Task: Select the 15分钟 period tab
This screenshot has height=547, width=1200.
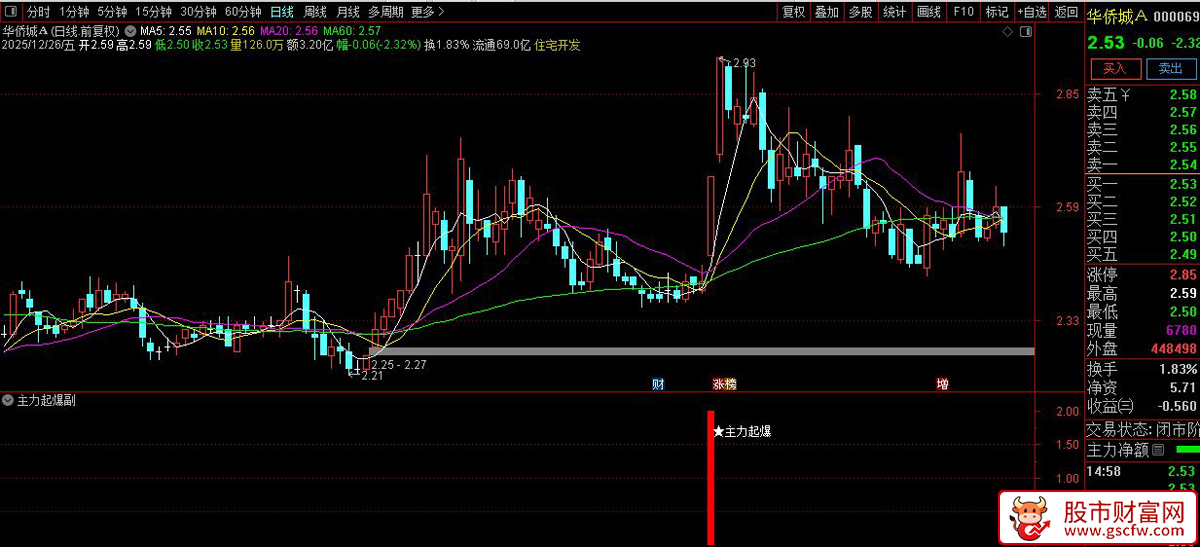Action: [154, 12]
